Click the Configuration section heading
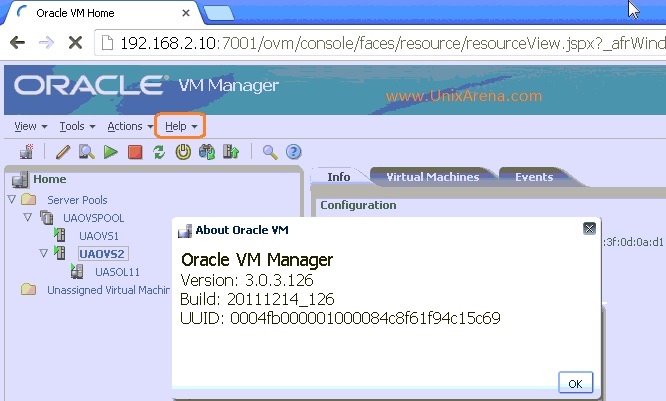The width and height of the screenshot is (666, 401). (358, 205)
